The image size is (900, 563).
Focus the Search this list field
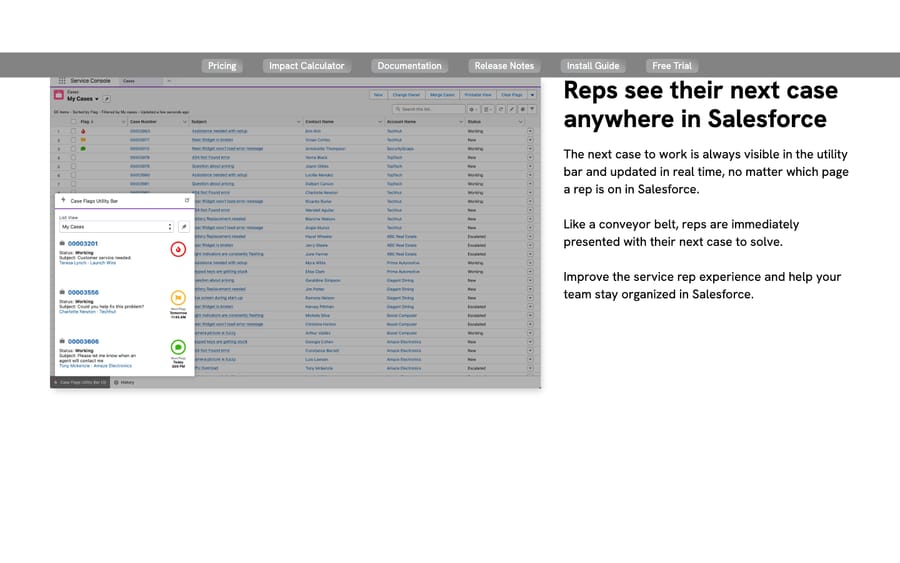(x=429, y=109)
